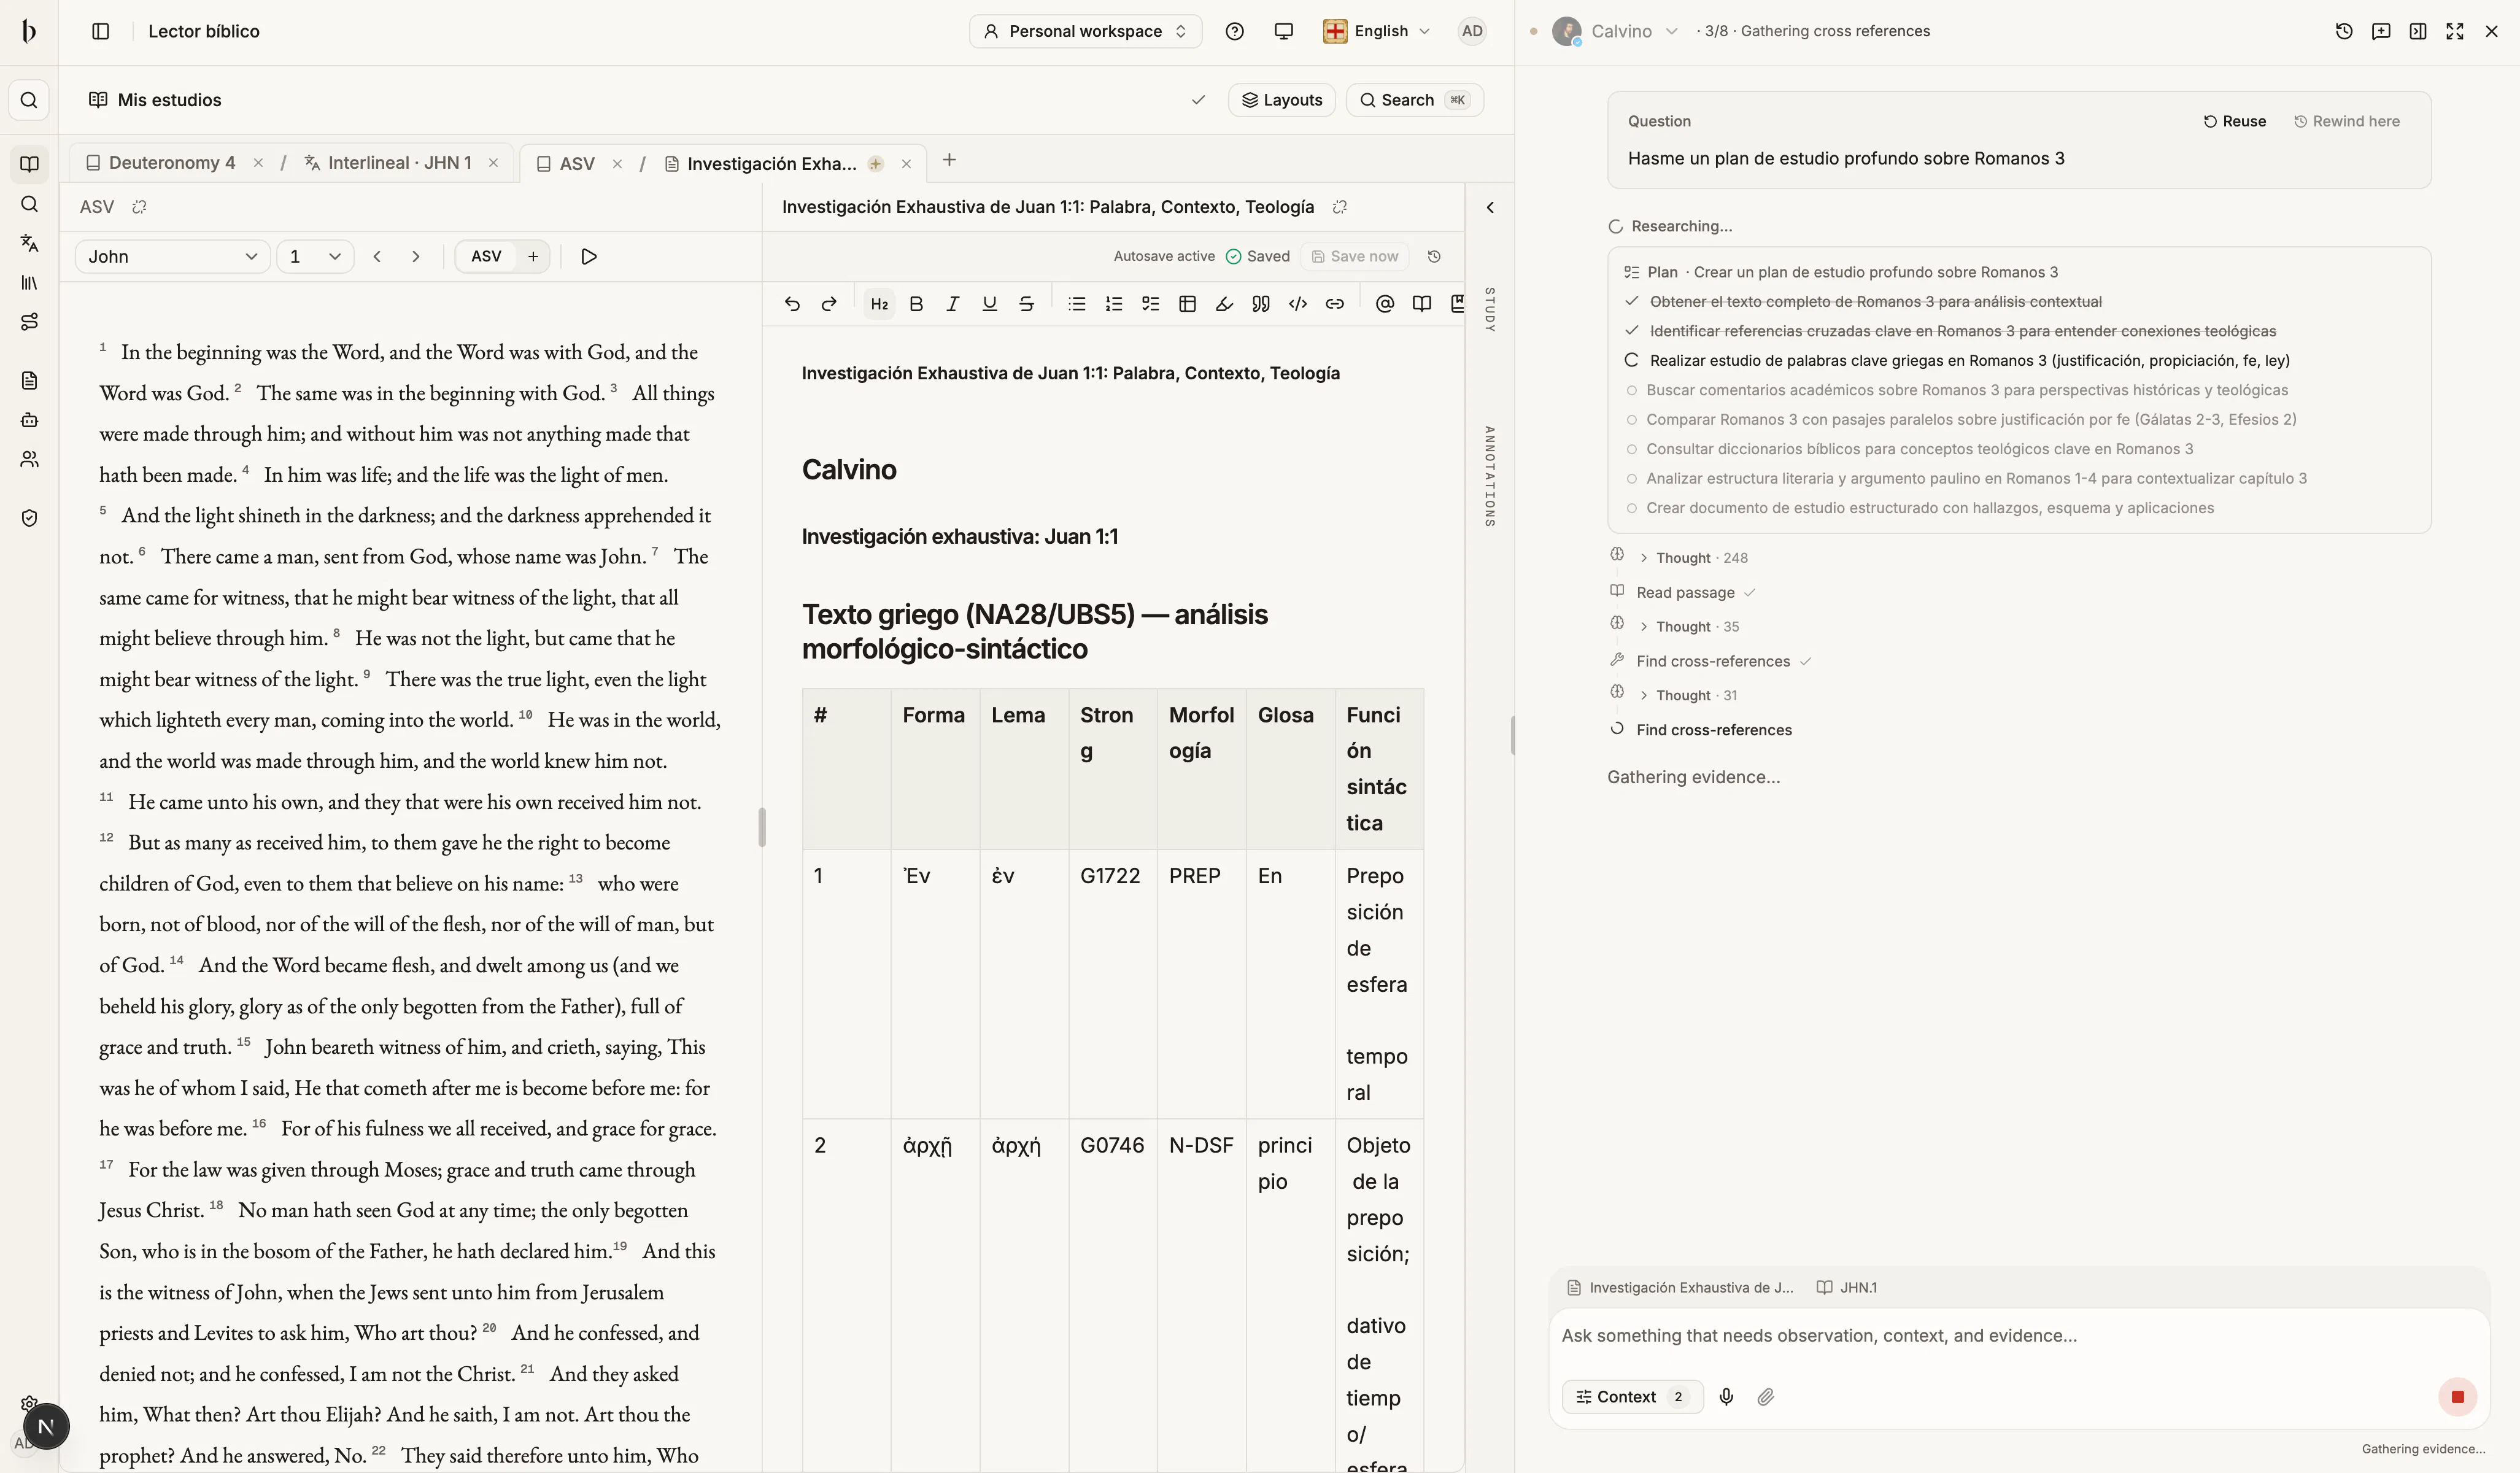Click the undo arrow in editor toolbar
This screenshot has width=2520, height=1473.
(x=792, y=304)
